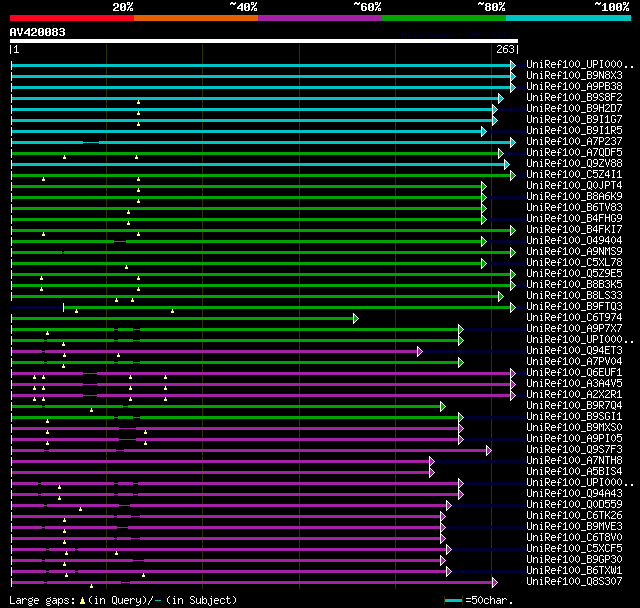Open the UniRef100_O49404 entry
This screenshot has width=640, height=608.
pos(574,241)
